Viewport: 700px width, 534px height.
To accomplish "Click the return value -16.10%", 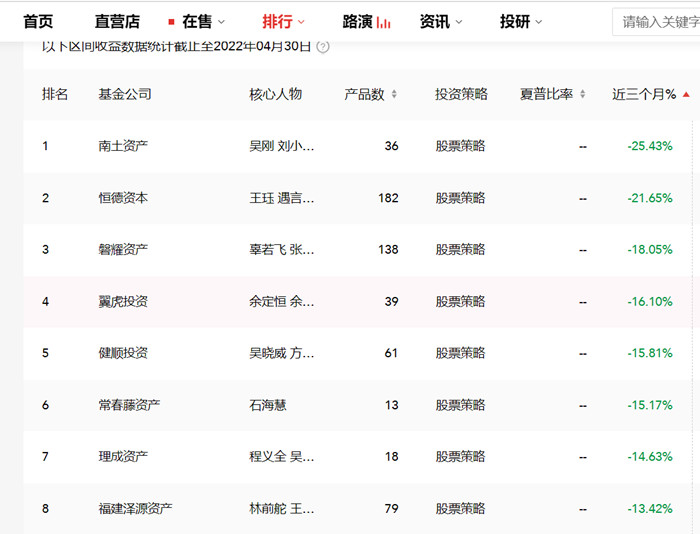I will pyautogui.click(x=650, y=301).
